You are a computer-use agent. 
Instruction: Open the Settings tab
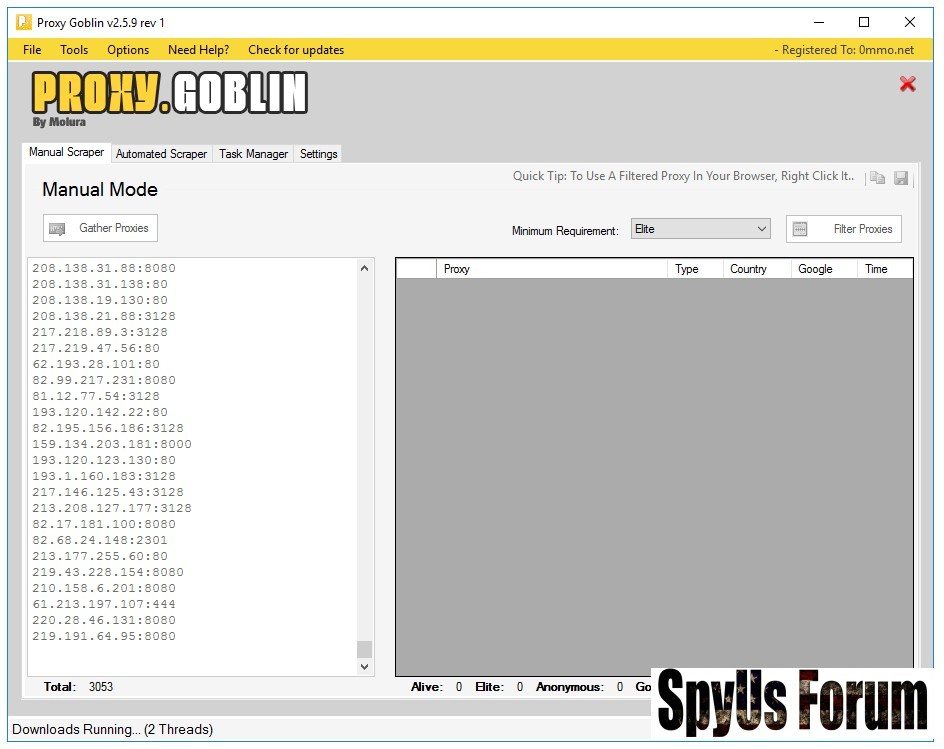(x=318, y=154)
